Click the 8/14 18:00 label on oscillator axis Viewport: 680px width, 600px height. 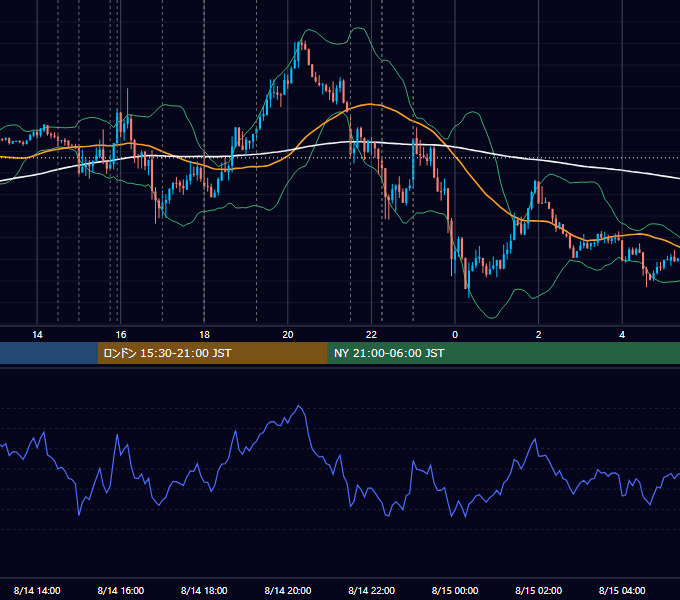click(x=204, y=590)
